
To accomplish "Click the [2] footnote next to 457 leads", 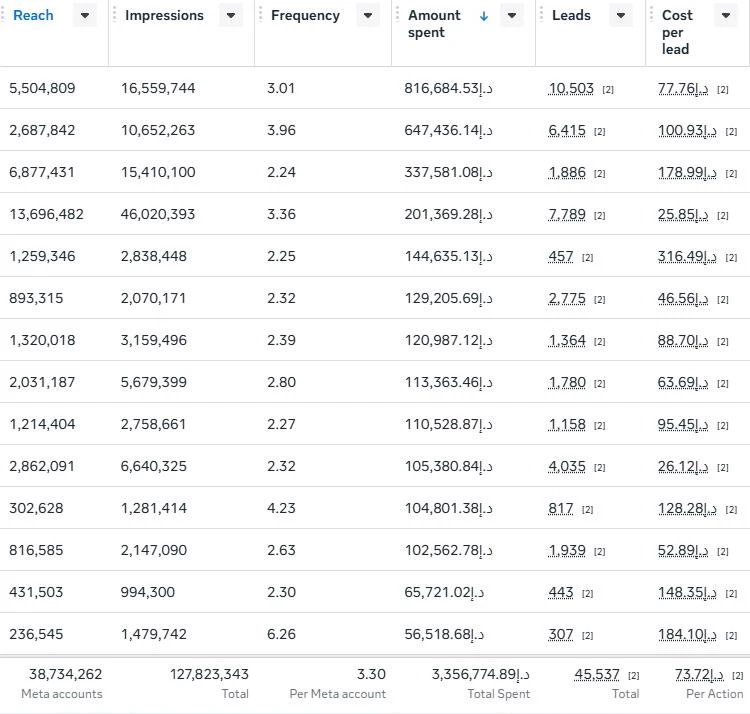I will coord(587,258).
